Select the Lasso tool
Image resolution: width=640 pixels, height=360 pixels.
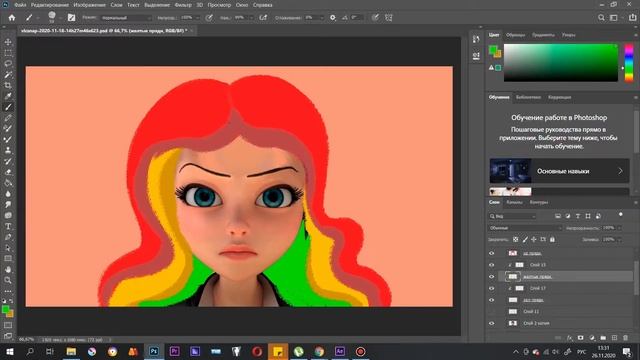8,64
